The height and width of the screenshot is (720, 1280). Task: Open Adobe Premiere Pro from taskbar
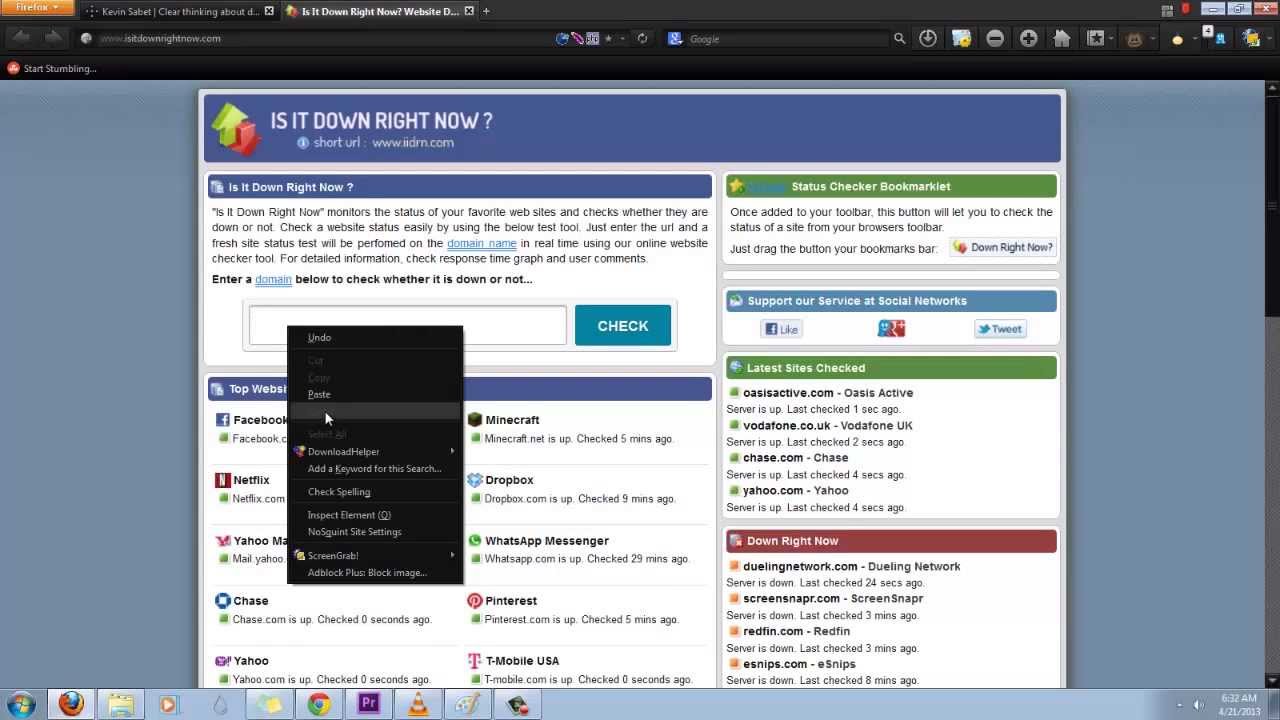pyautogui.click(x=368, y=704)
